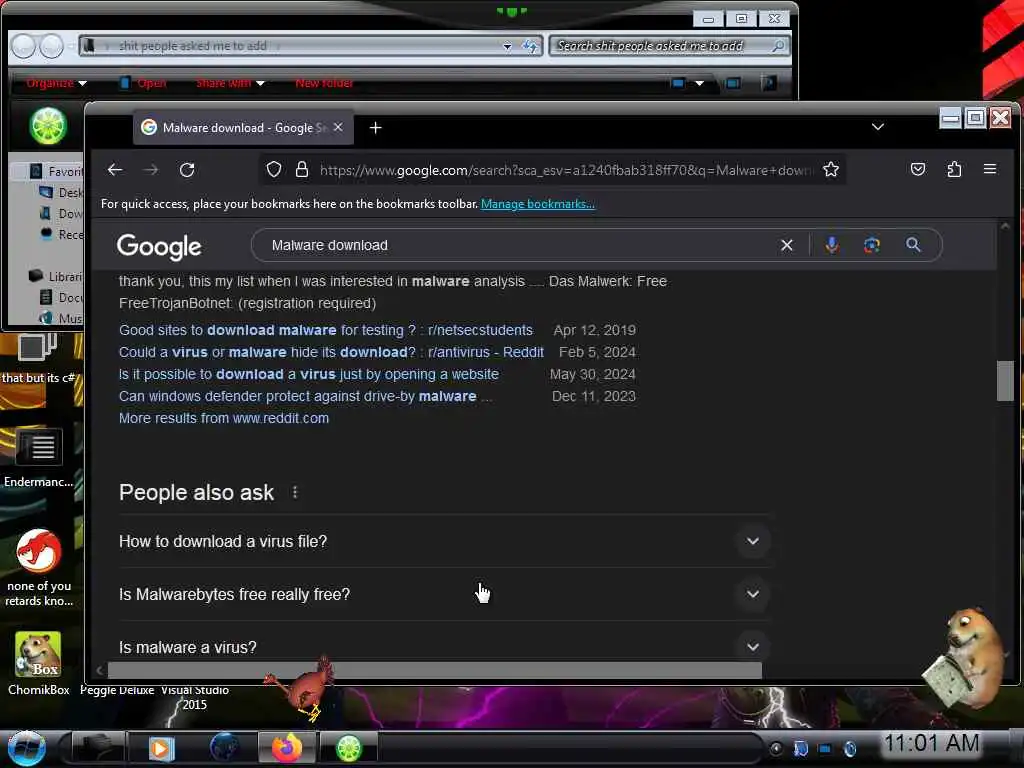
Task: Go to Google home via the logo
Action: [159, 247]
